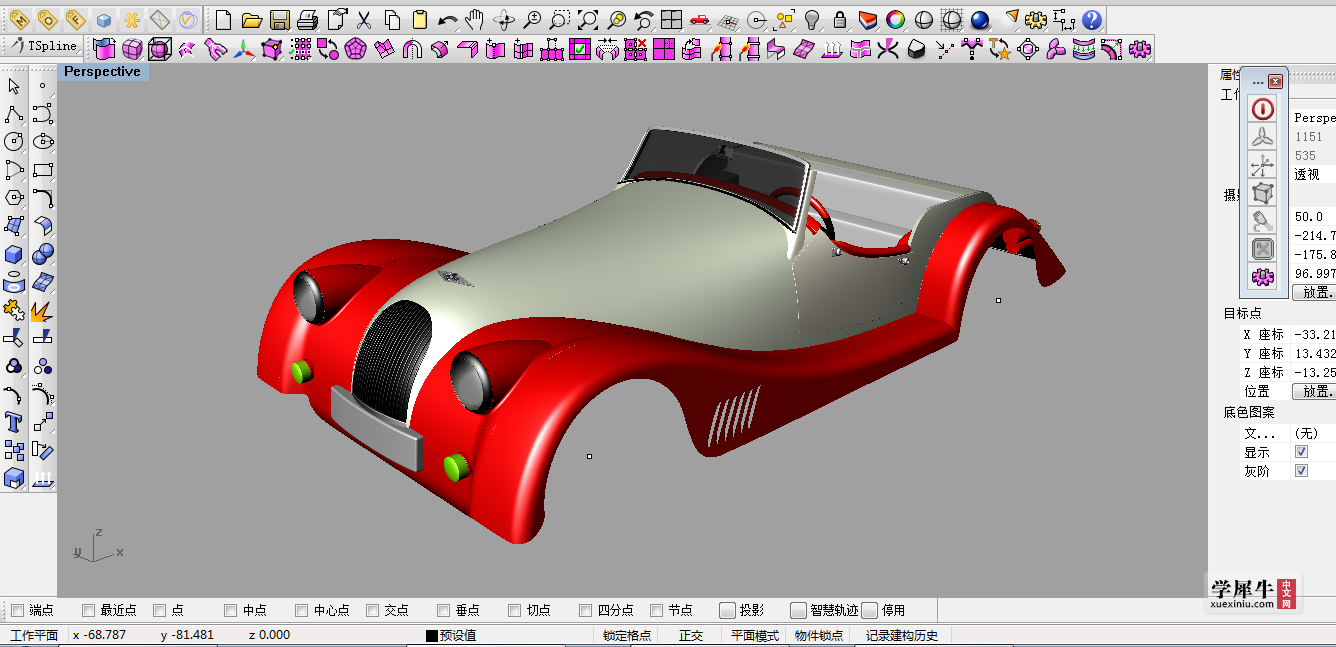
Task: Click the 预设值 layer swatch in status bar
Action: (432, 635)
